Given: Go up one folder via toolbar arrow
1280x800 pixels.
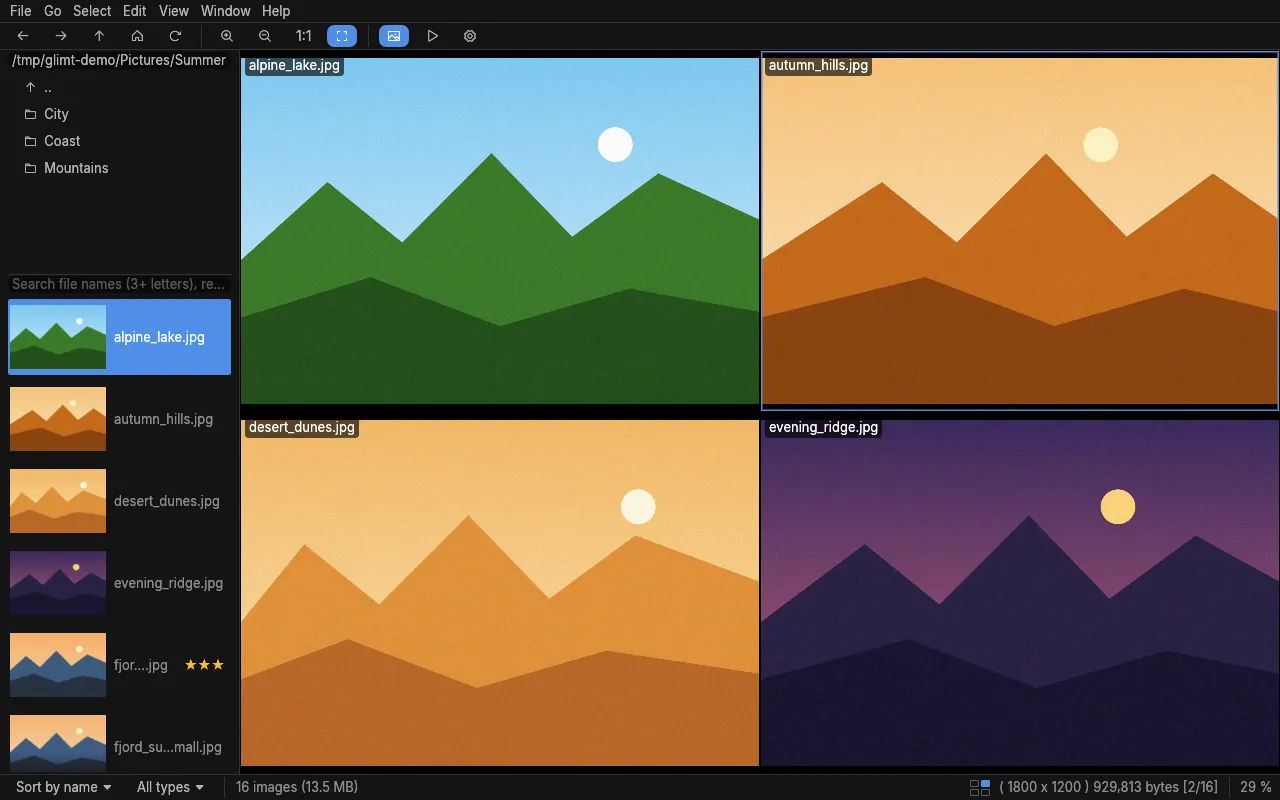Looking at the screenshot, I should pos(99,36).
